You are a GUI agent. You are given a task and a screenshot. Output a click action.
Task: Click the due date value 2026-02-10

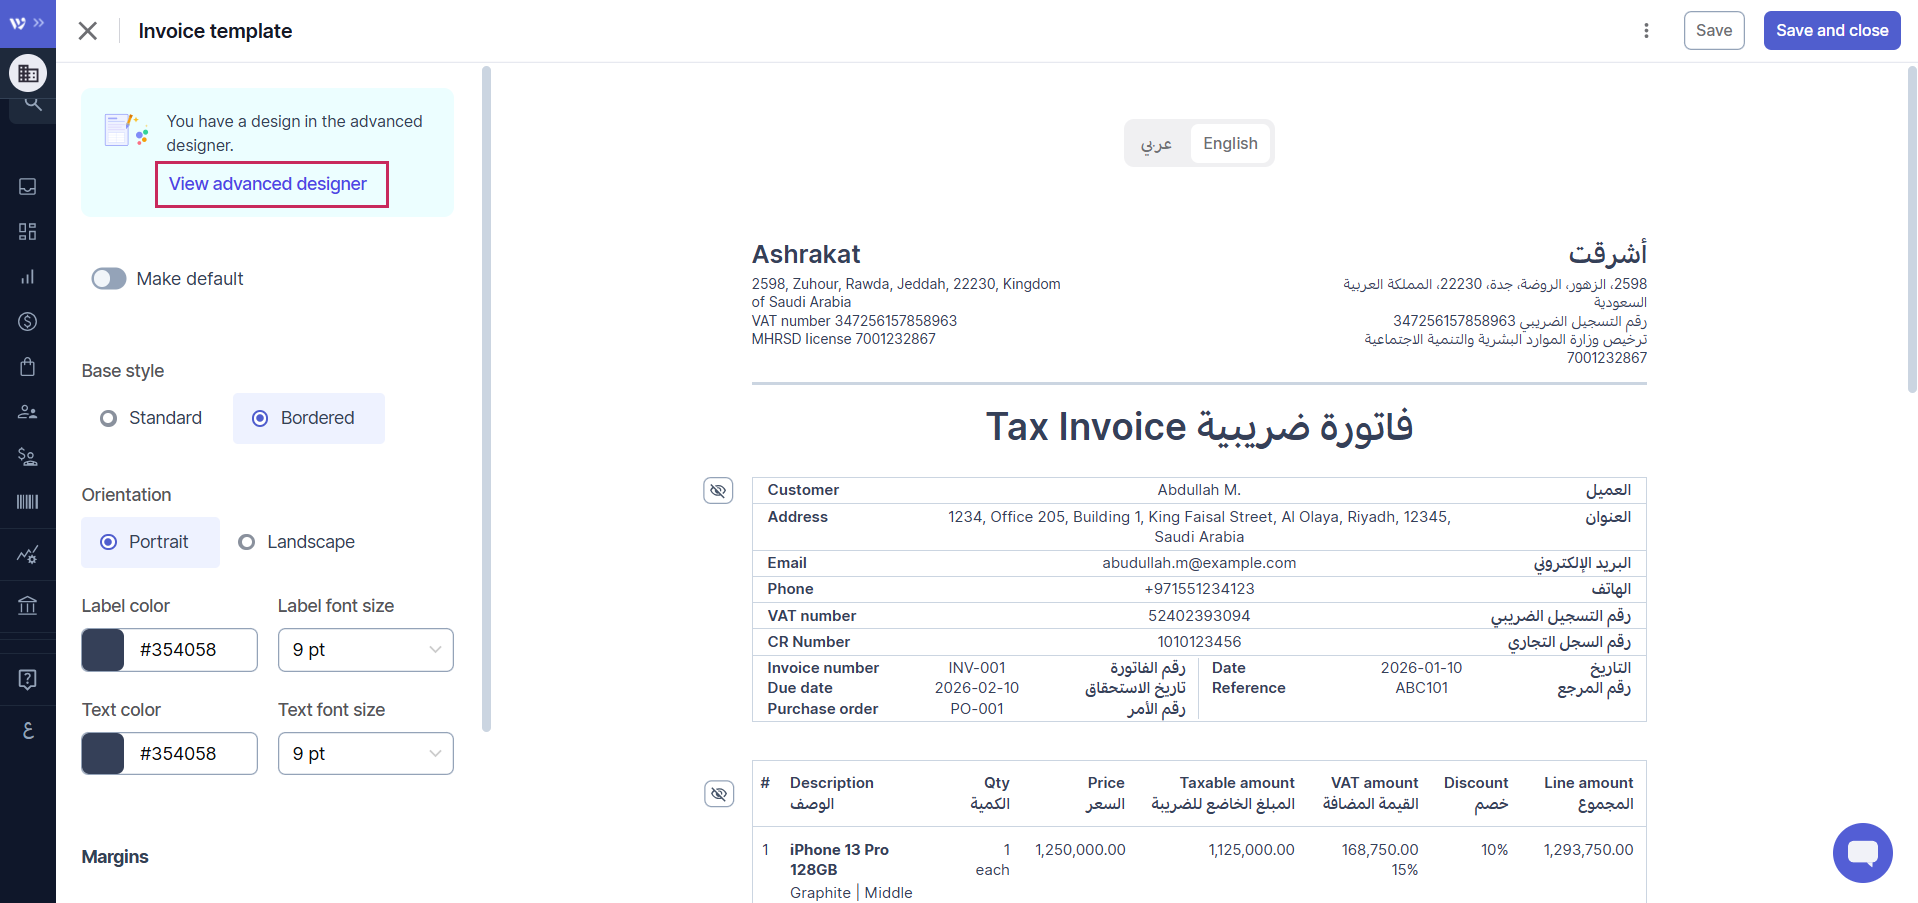(977, 688)
